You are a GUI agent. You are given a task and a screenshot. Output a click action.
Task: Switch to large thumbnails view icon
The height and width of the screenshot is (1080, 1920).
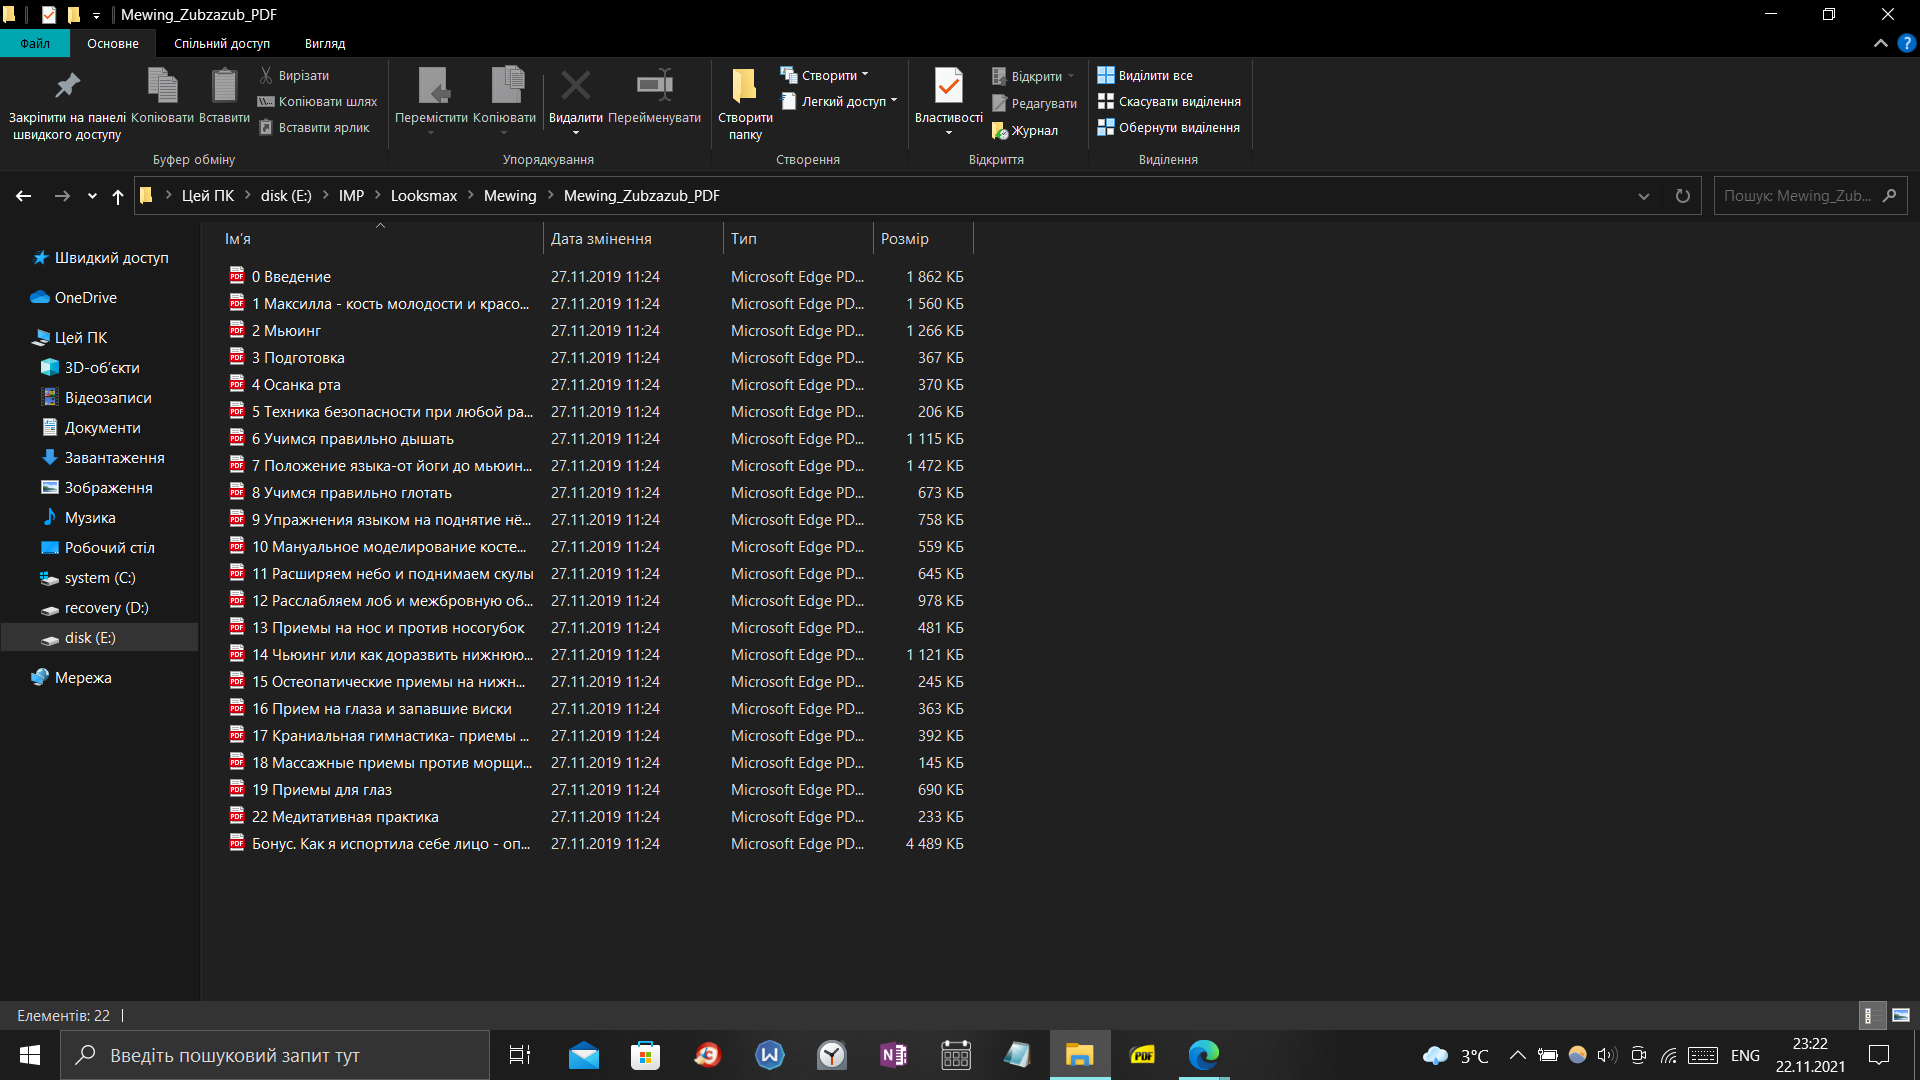coord(1901,1015)
